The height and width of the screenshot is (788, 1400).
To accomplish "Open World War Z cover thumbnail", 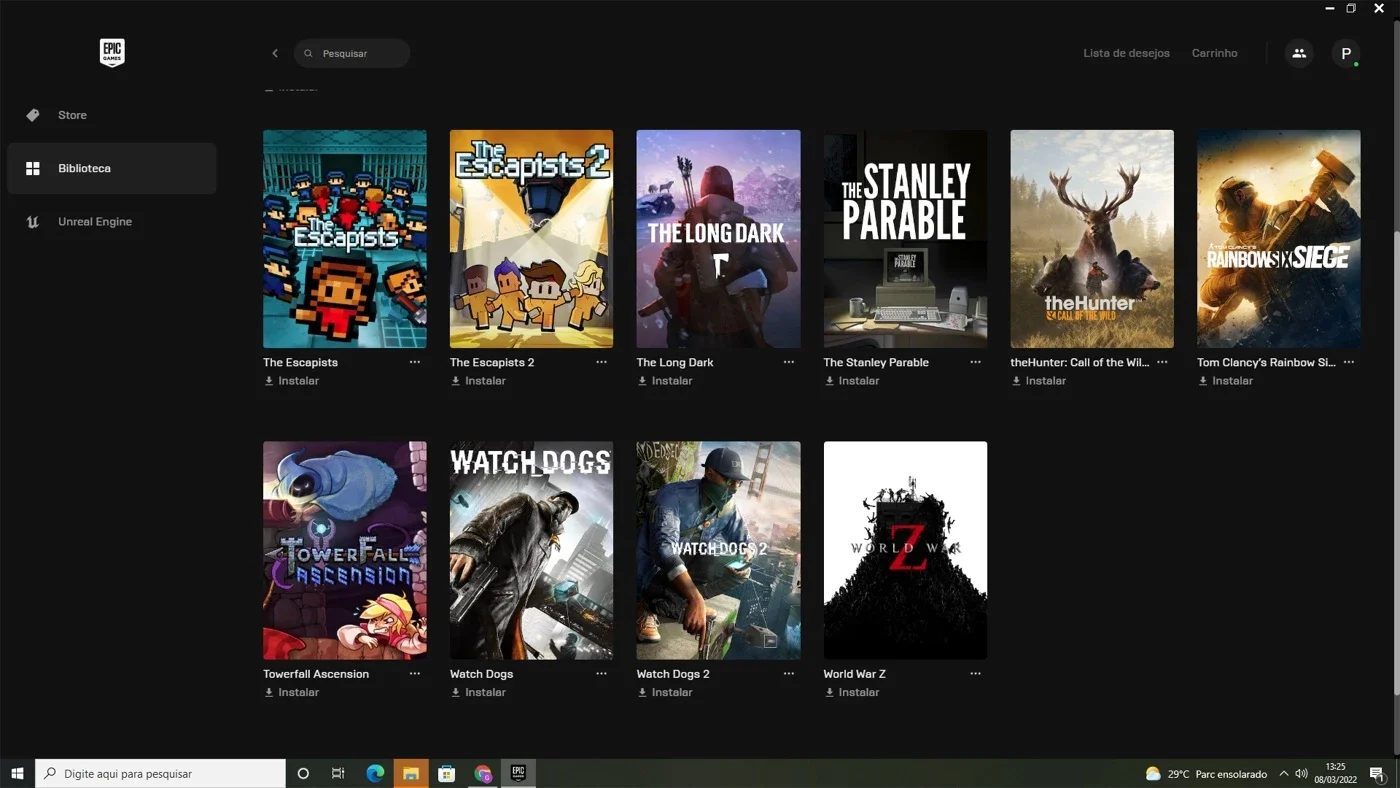I will pyautogui.click(x=905, y=550).
